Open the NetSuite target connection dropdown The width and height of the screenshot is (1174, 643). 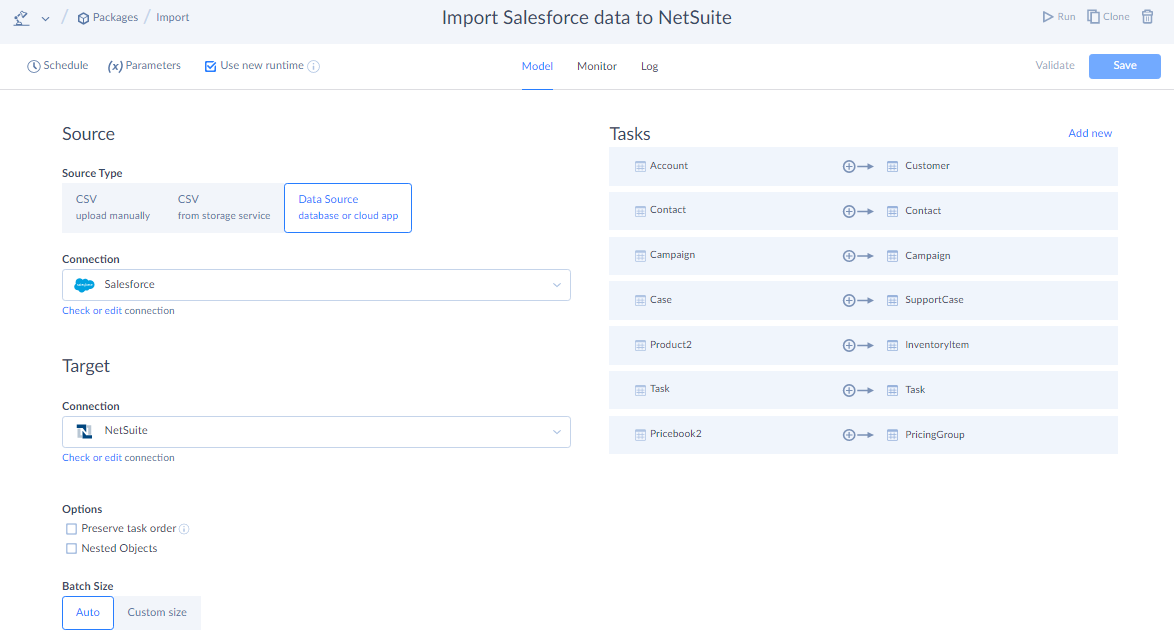point(316,432)
